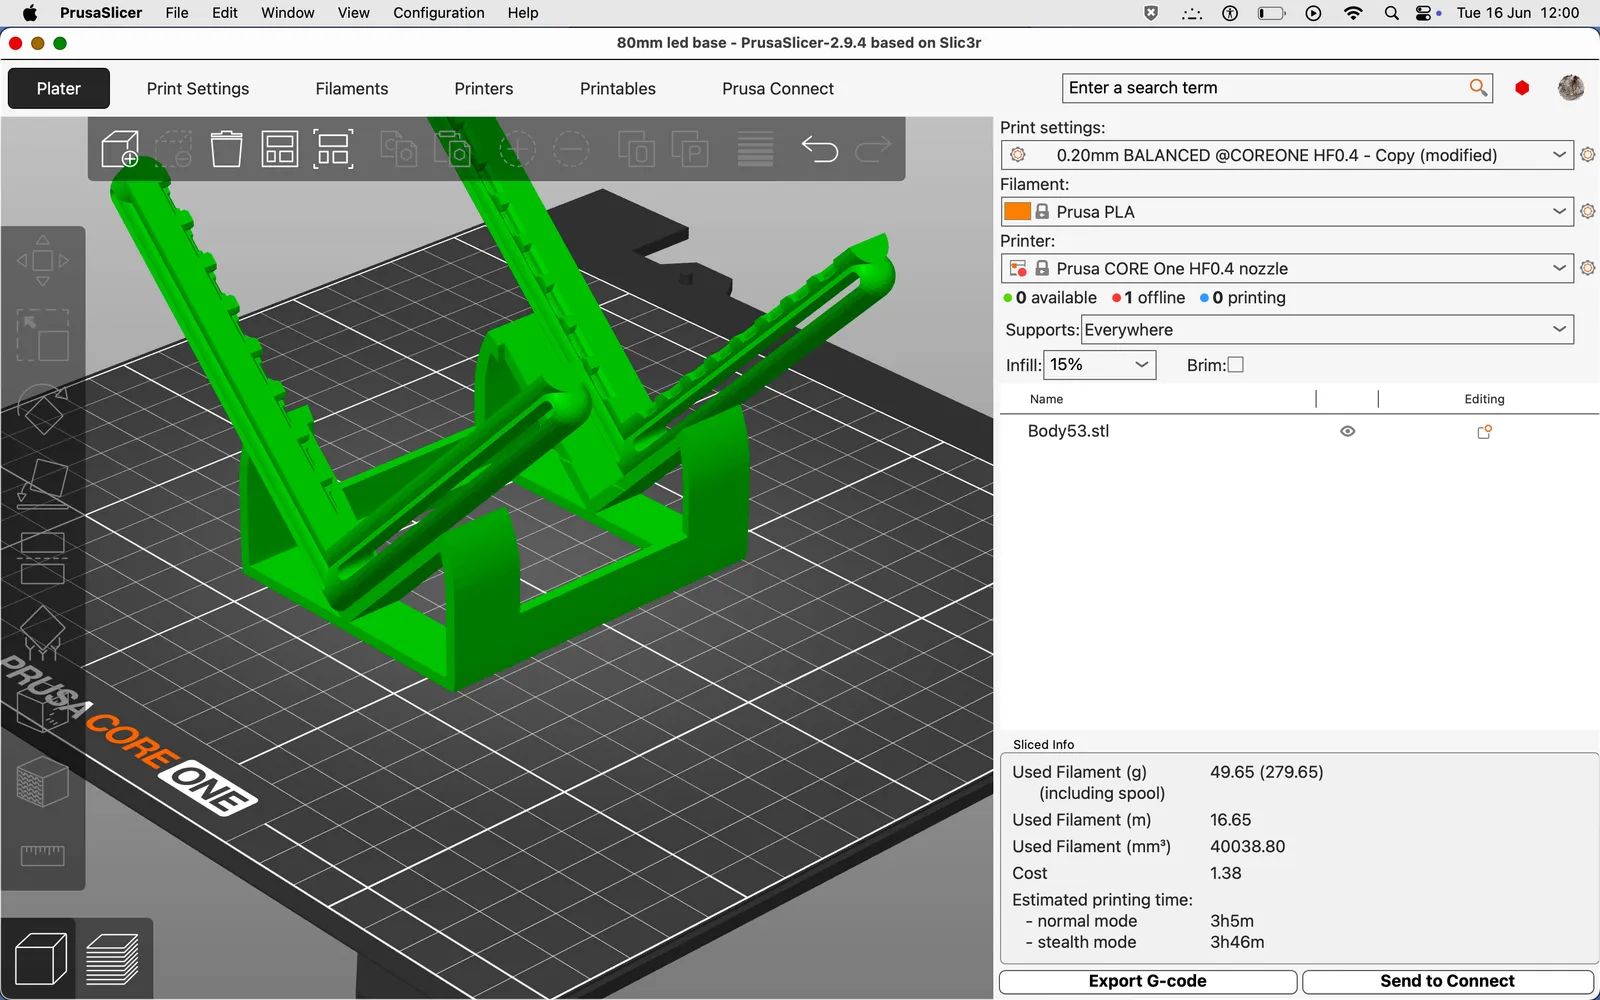Open the Prusa PLA filament dropdown
This screenshot has width=1600, height=1000.
[x=1287, y=212]
